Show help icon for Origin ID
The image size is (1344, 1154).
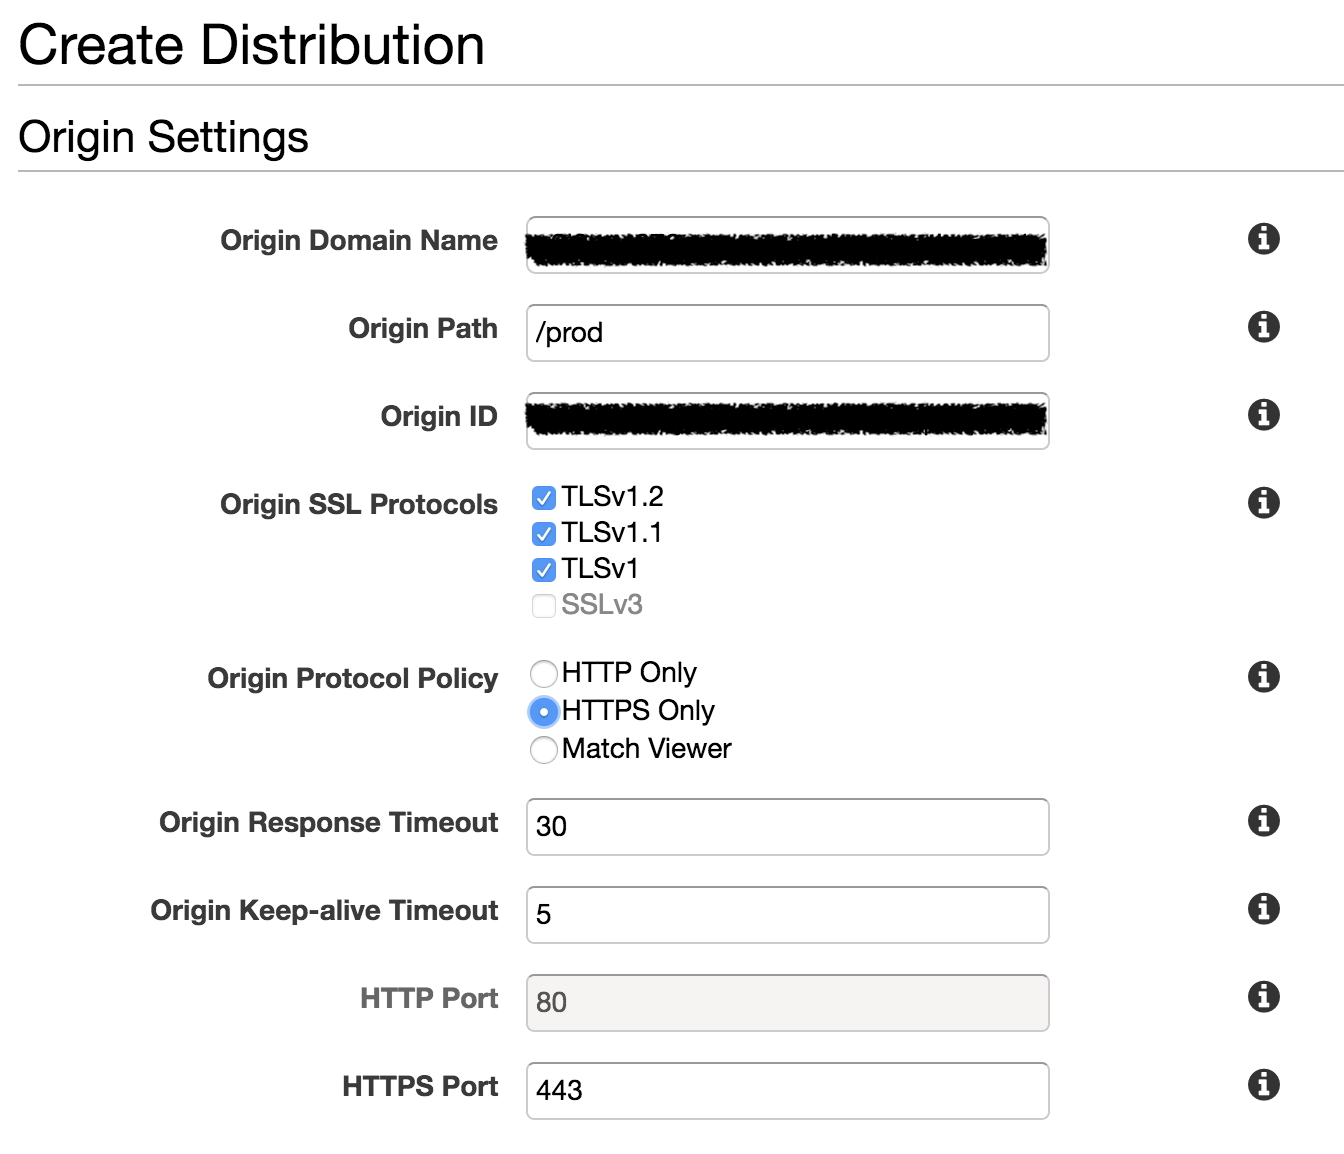[x=1264, y=415]
